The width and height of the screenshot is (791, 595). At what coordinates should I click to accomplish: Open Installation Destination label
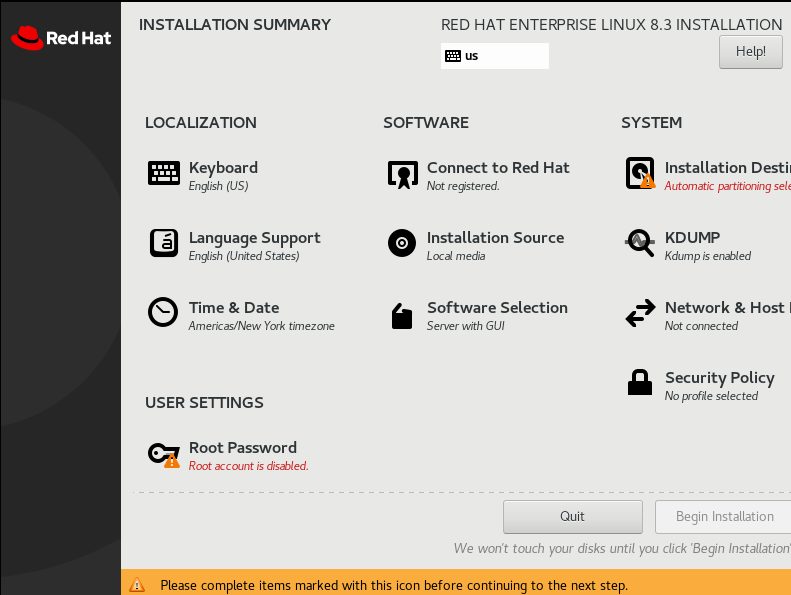point(727,168)
